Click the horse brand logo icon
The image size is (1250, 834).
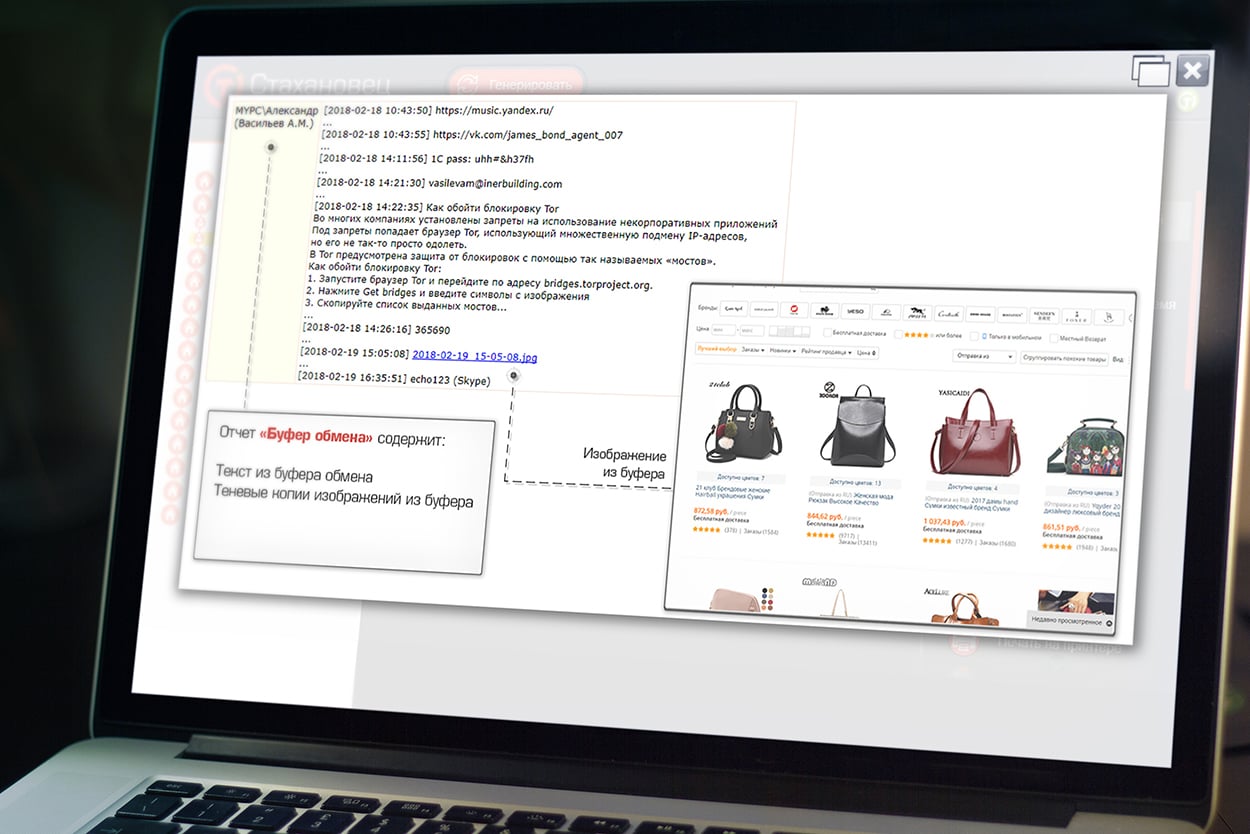pyautogui.click(x=917, y=313)
